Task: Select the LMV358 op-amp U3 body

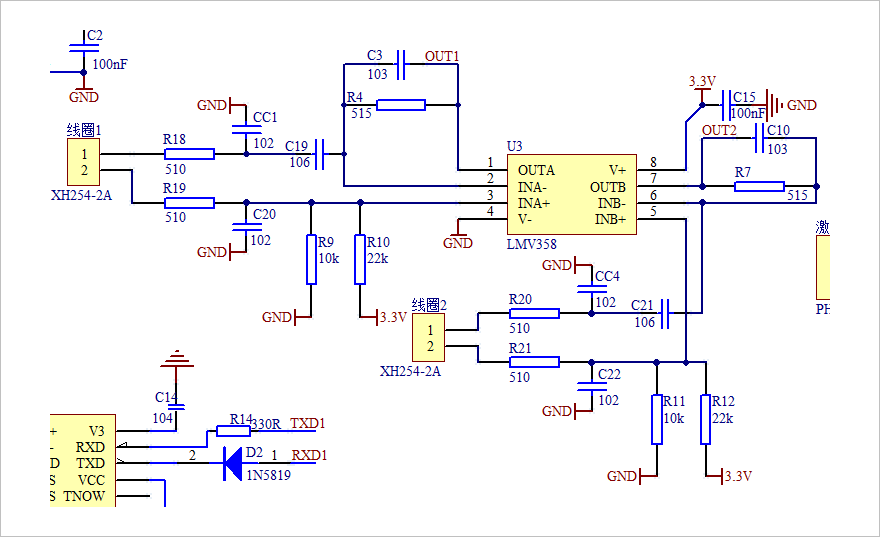Action: [571, 194]
